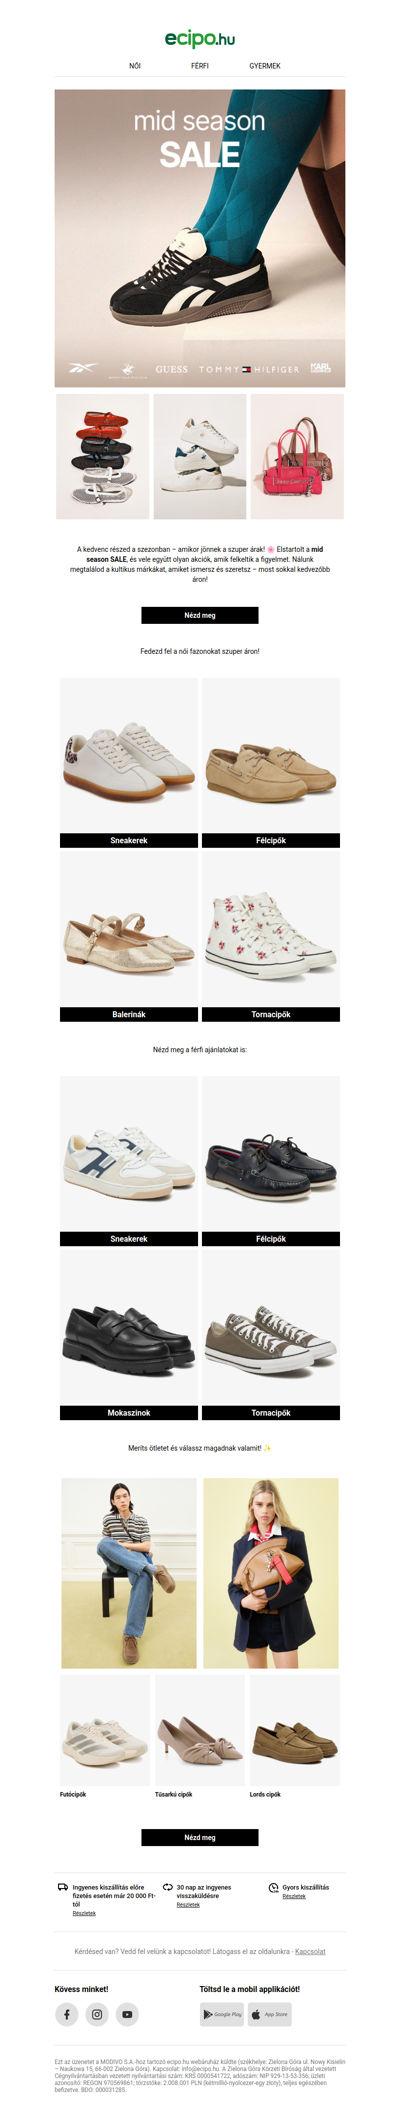Image resolution: width=400 pixels, height=2127 pixels.
Task: Open the YouTube social icon
Action: tap(127, 2014)
